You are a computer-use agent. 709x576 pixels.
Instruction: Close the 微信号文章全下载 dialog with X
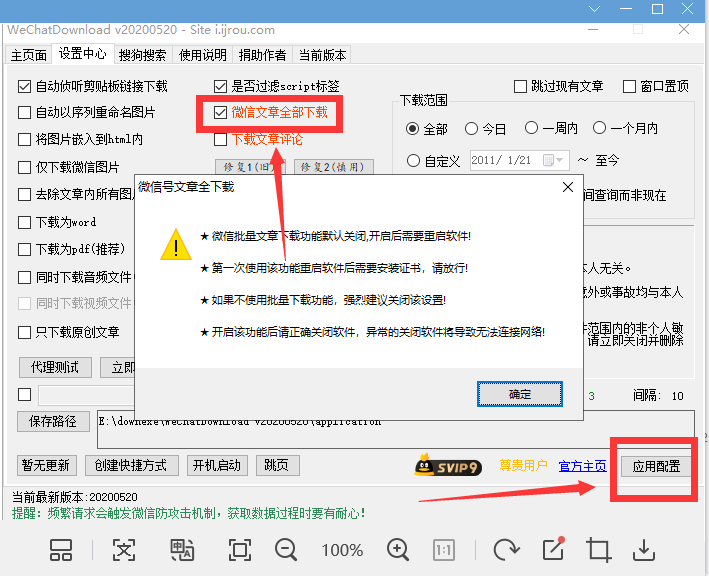568,187
